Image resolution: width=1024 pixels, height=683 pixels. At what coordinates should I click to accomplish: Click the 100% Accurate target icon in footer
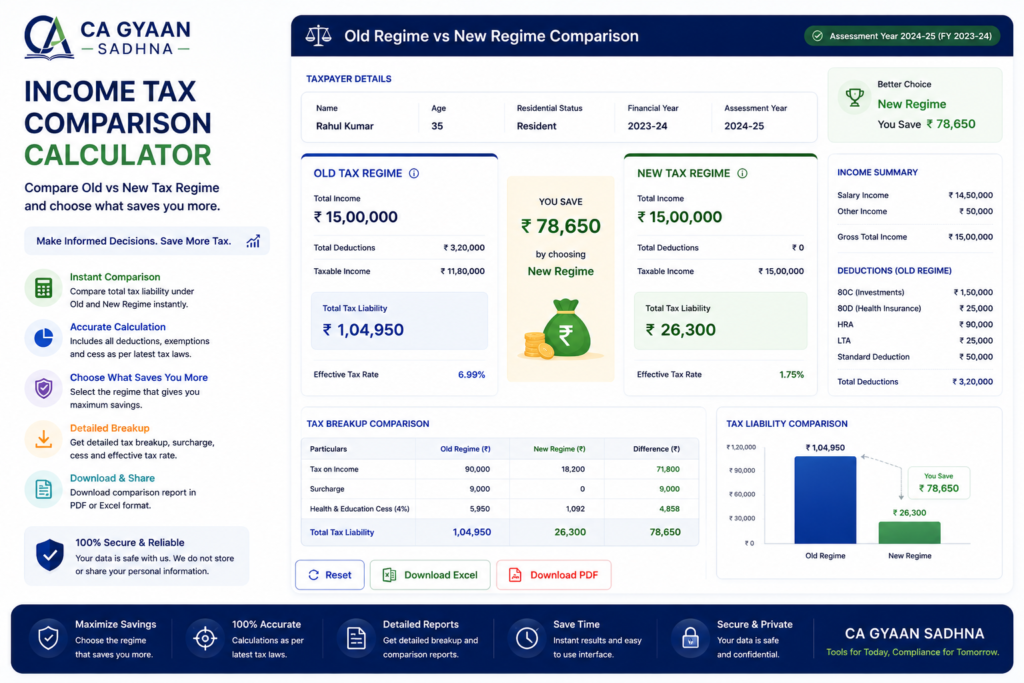click(205, 638)
